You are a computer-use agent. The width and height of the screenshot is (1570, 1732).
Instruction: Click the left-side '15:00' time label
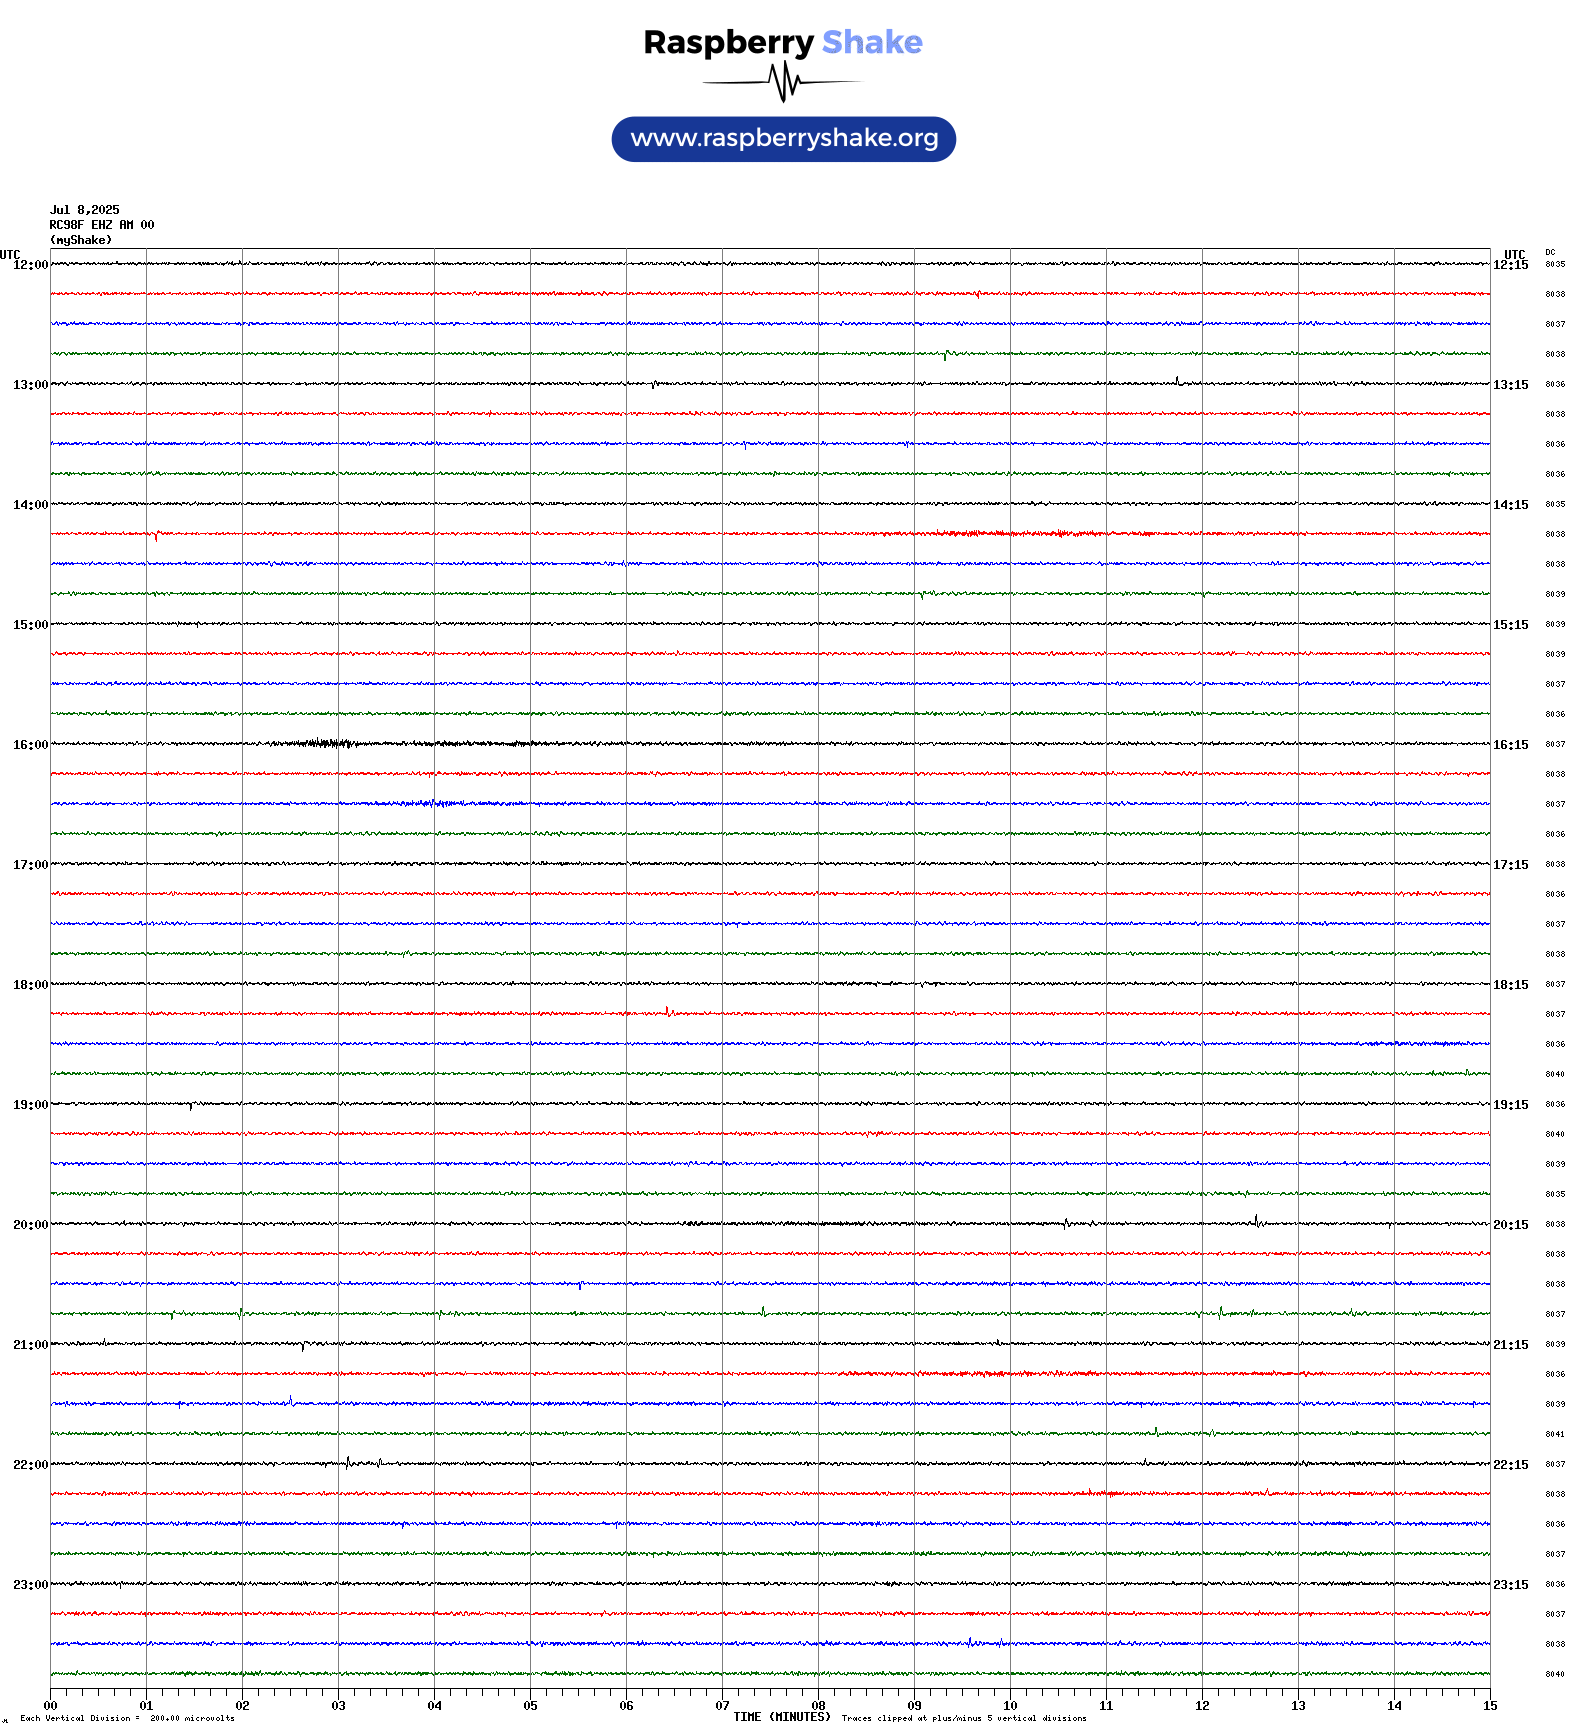point(30,625)
